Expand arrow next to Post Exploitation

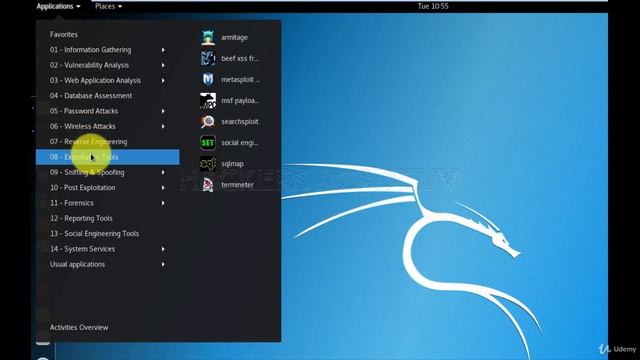(163, 188)
